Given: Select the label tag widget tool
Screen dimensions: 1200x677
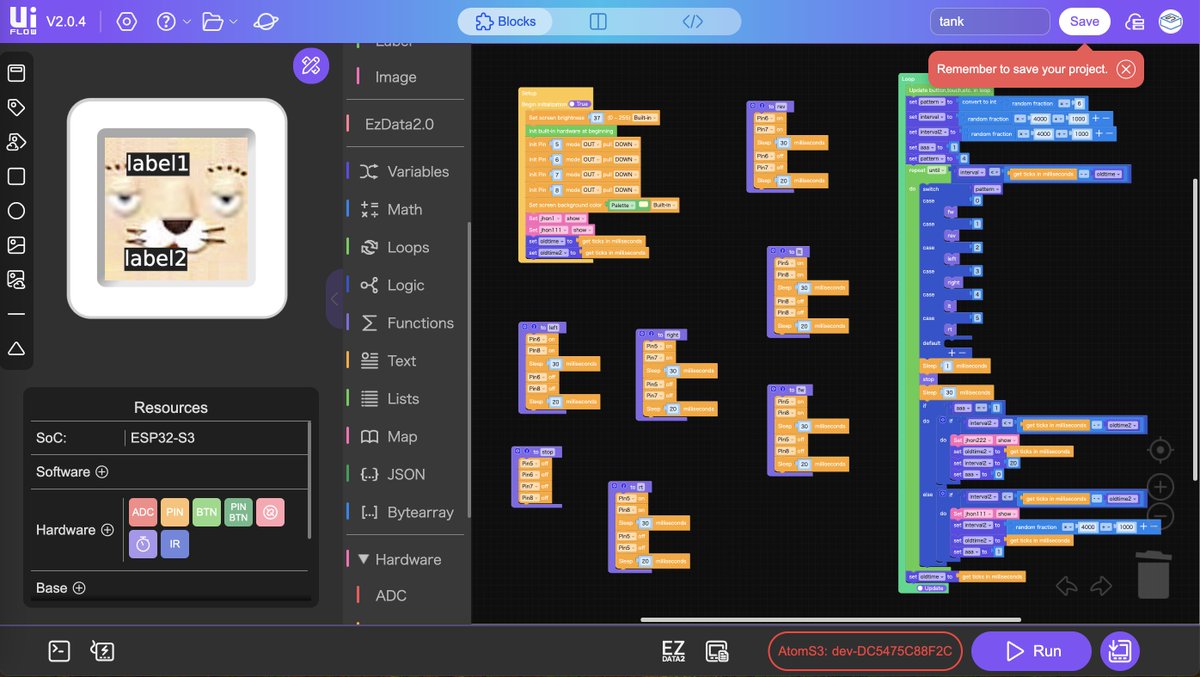Looking at the screenshot, I should click(16, 107).
